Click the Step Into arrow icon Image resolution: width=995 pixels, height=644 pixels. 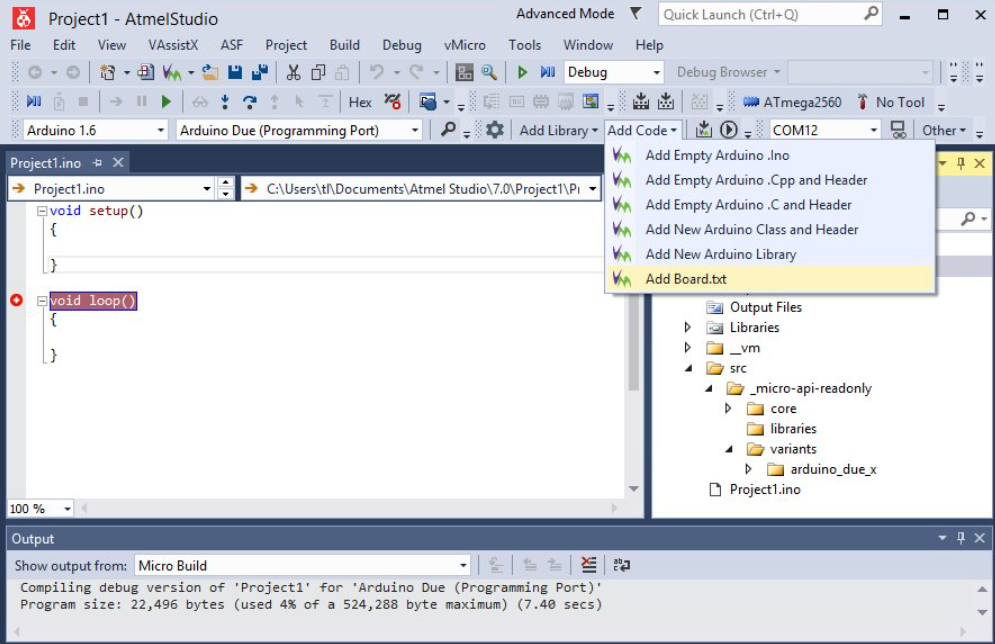pyautogui.click(x=225, y=102)
